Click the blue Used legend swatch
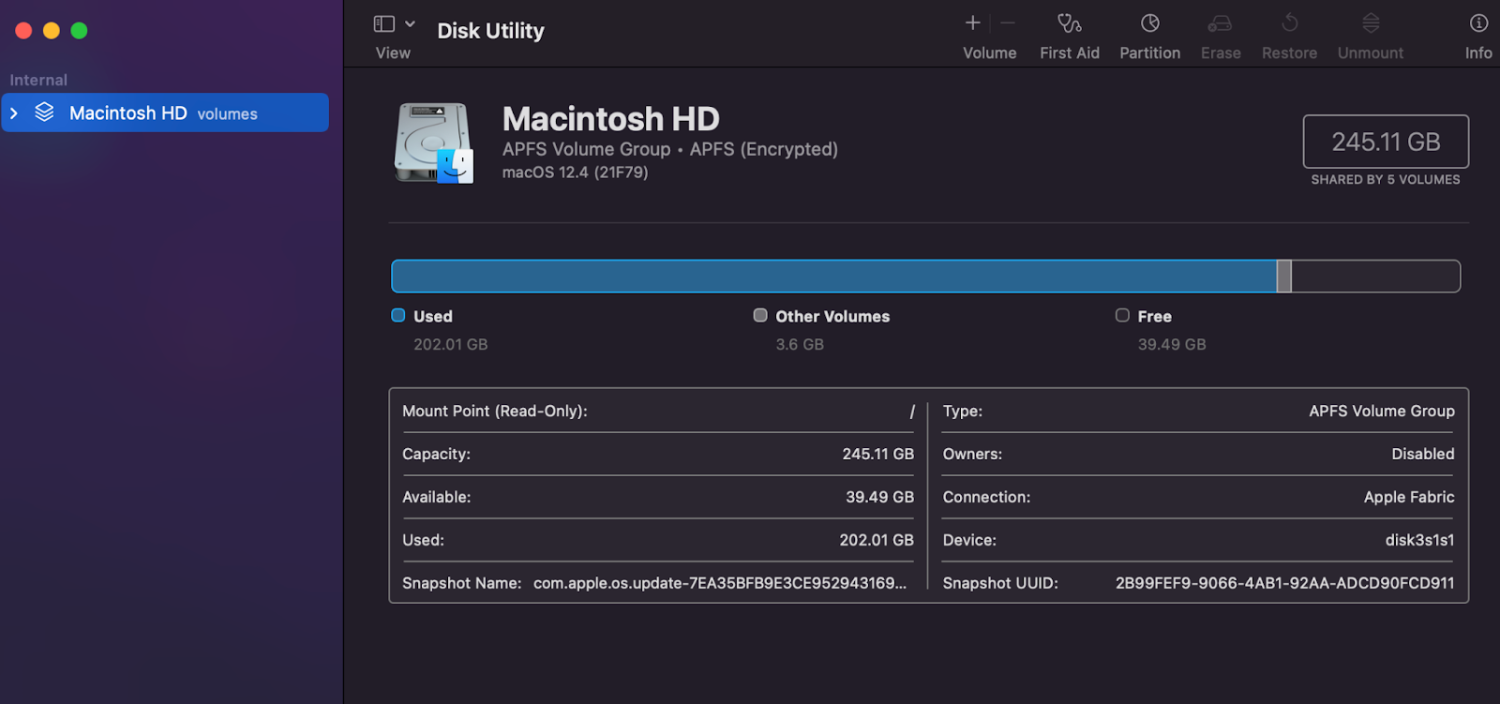 tap(398, 316)
